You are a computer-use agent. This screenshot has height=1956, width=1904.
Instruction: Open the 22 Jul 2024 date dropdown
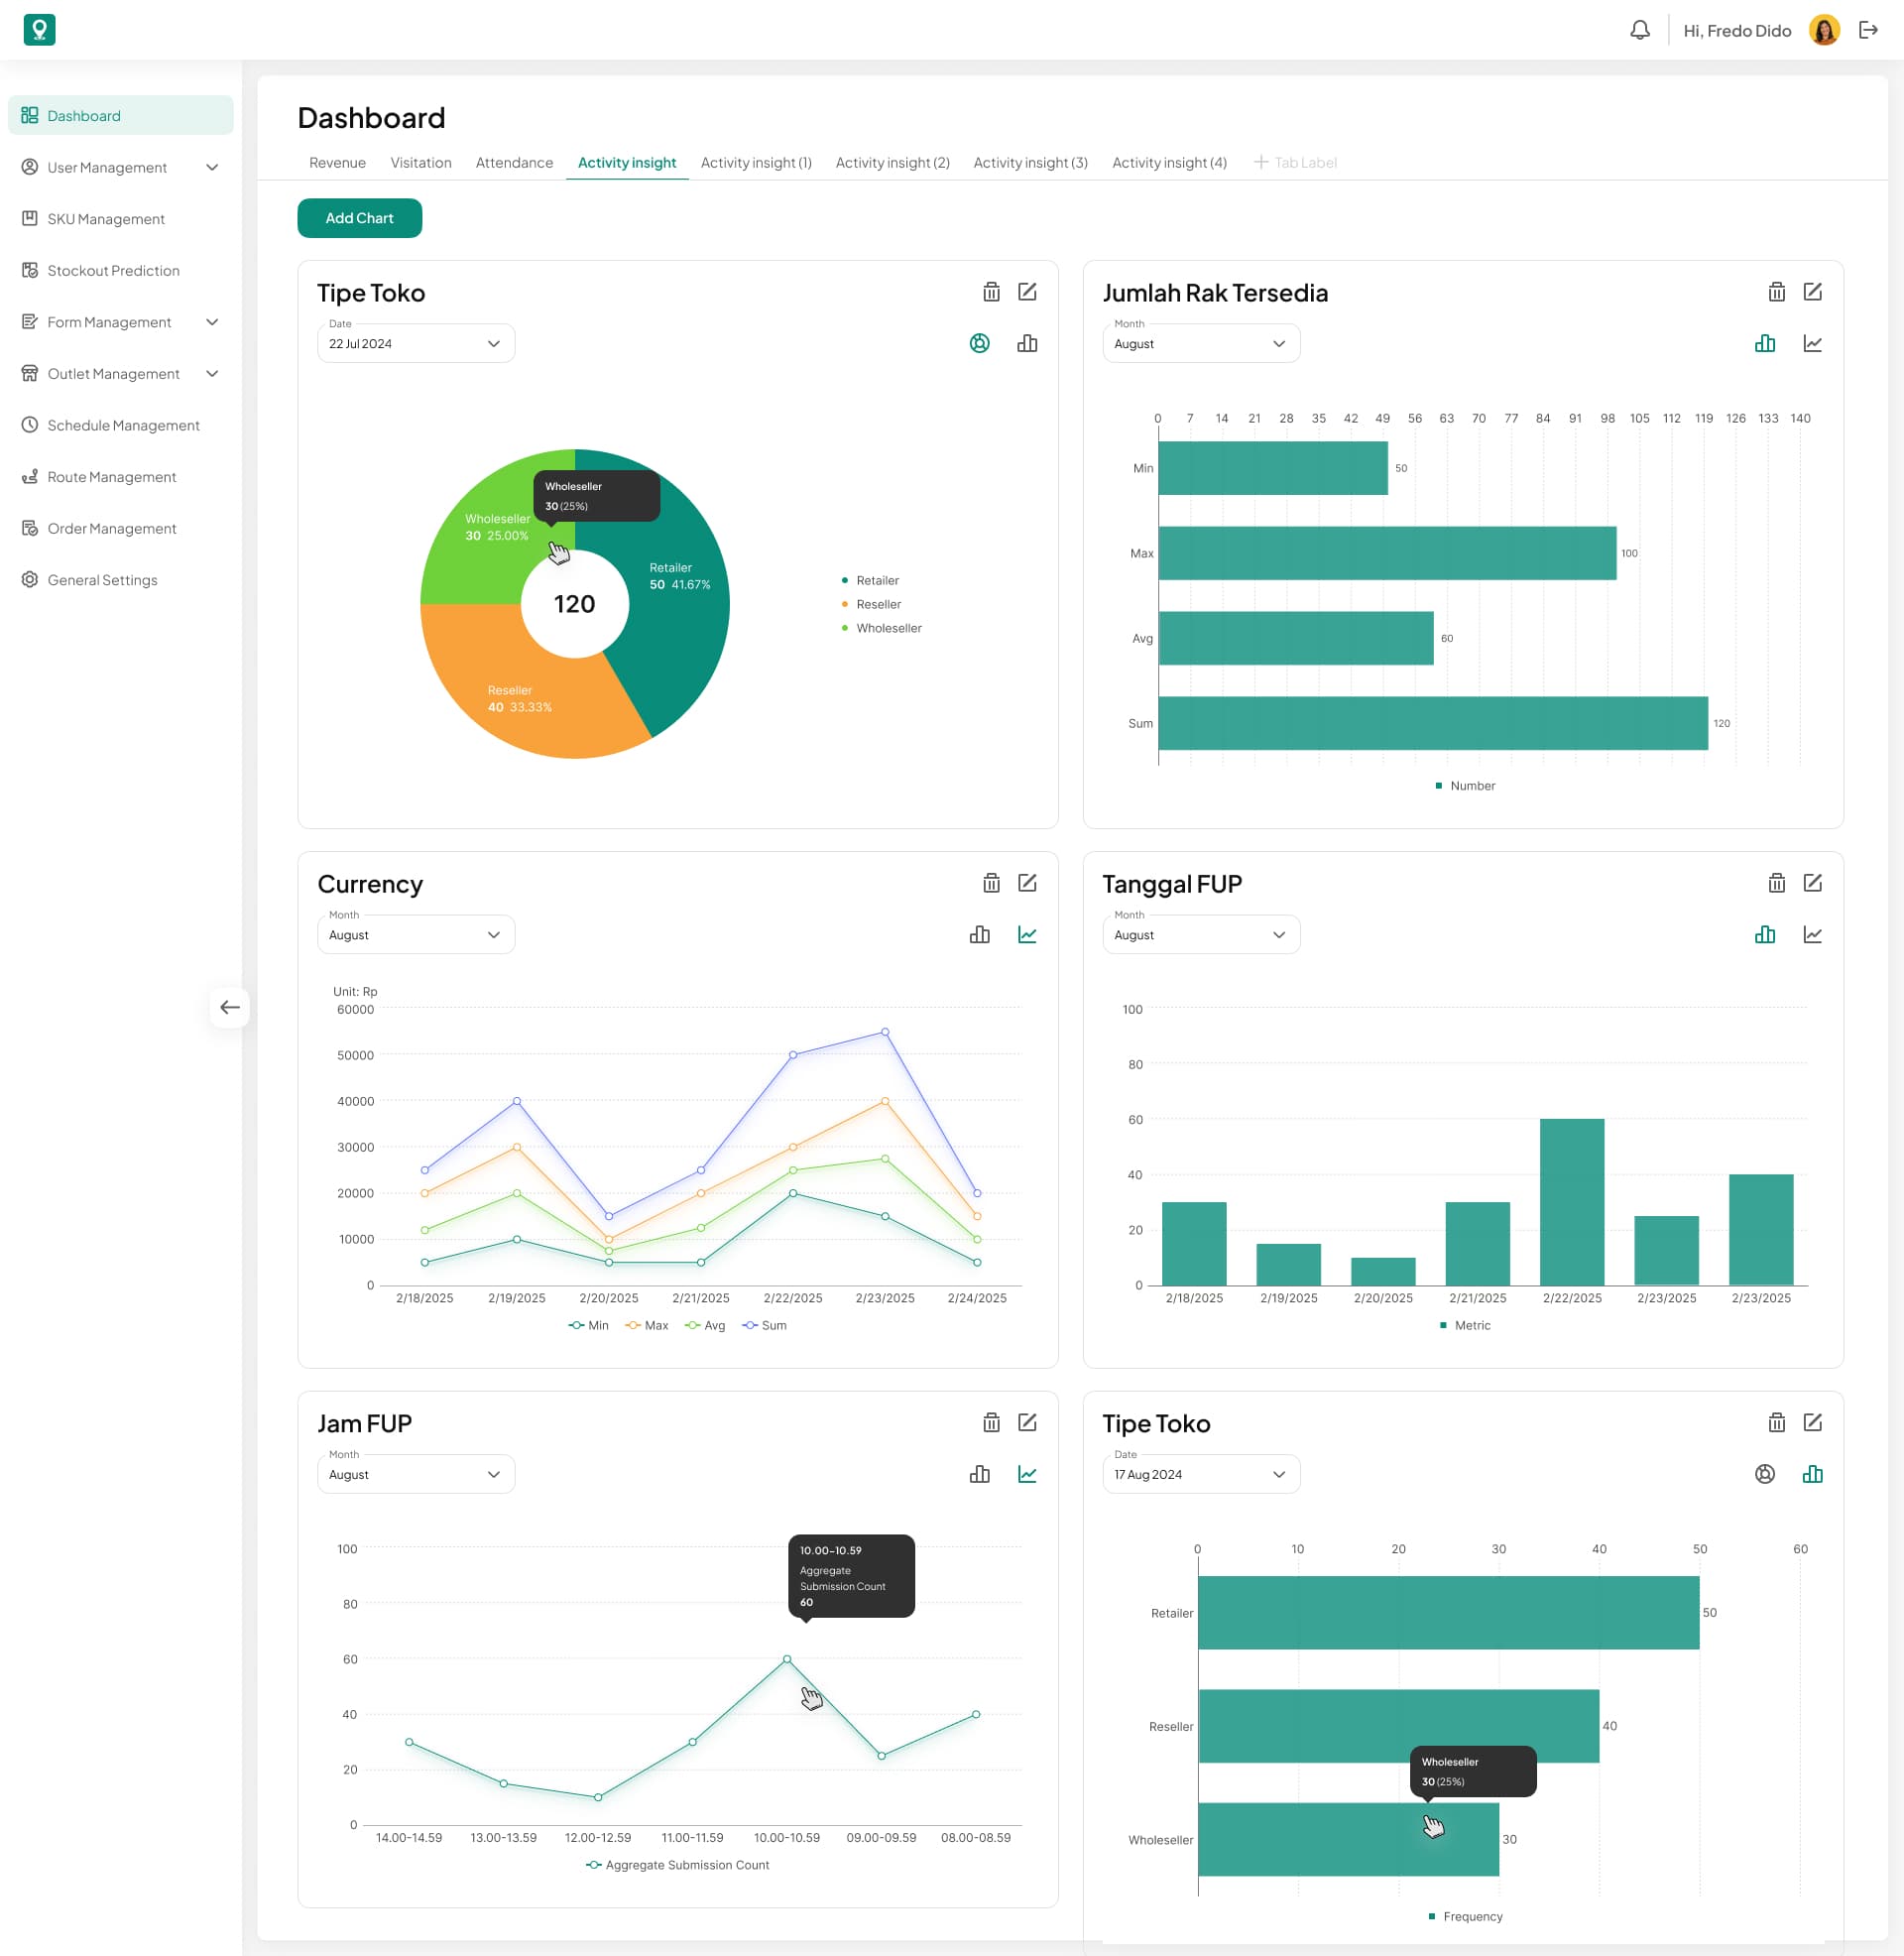416,344
